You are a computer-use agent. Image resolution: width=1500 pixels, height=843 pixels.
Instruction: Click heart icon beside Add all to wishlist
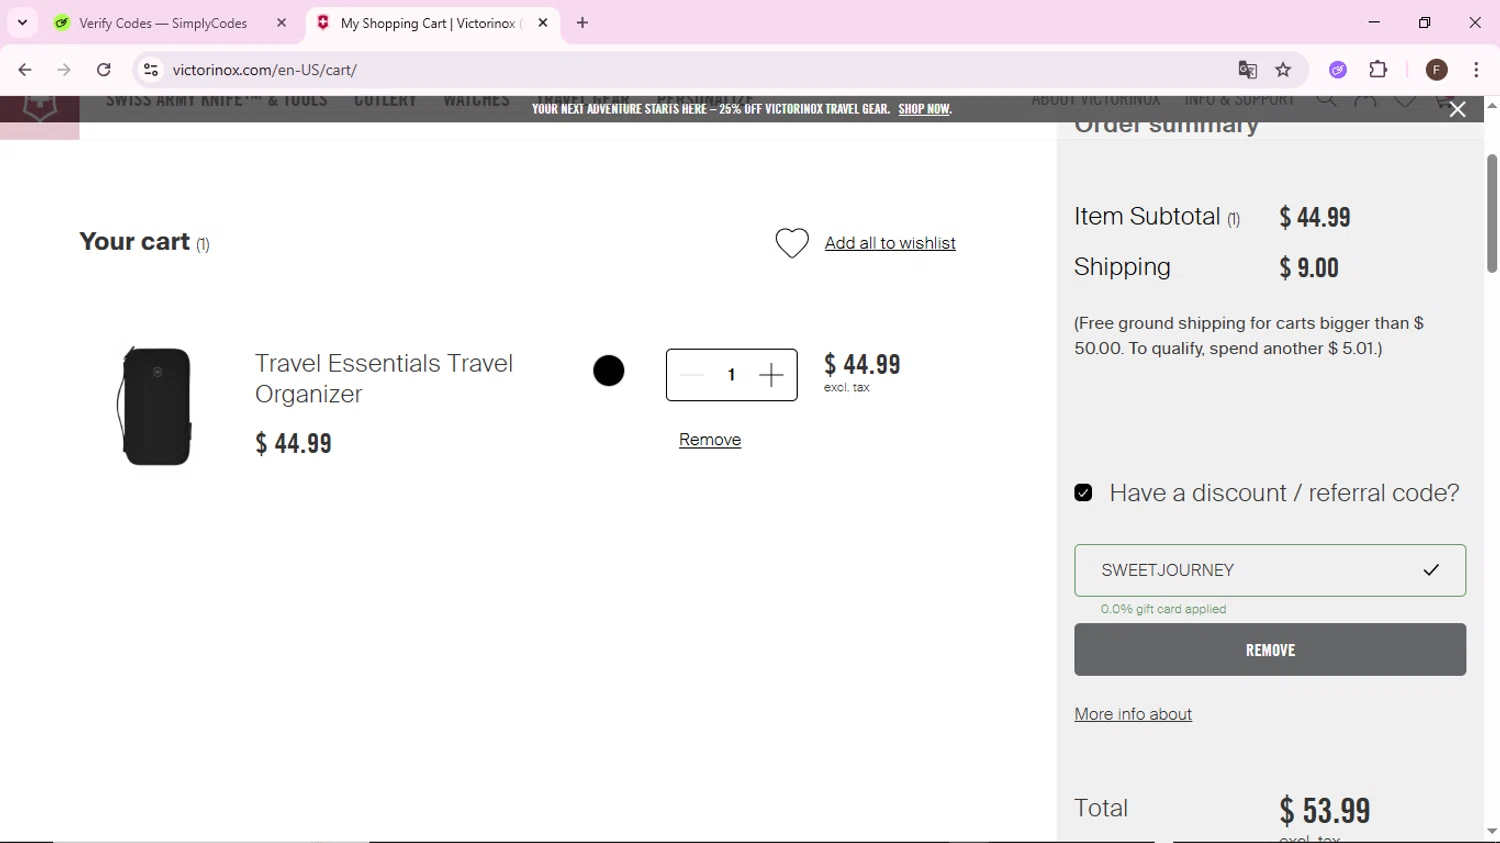point(792,243)
